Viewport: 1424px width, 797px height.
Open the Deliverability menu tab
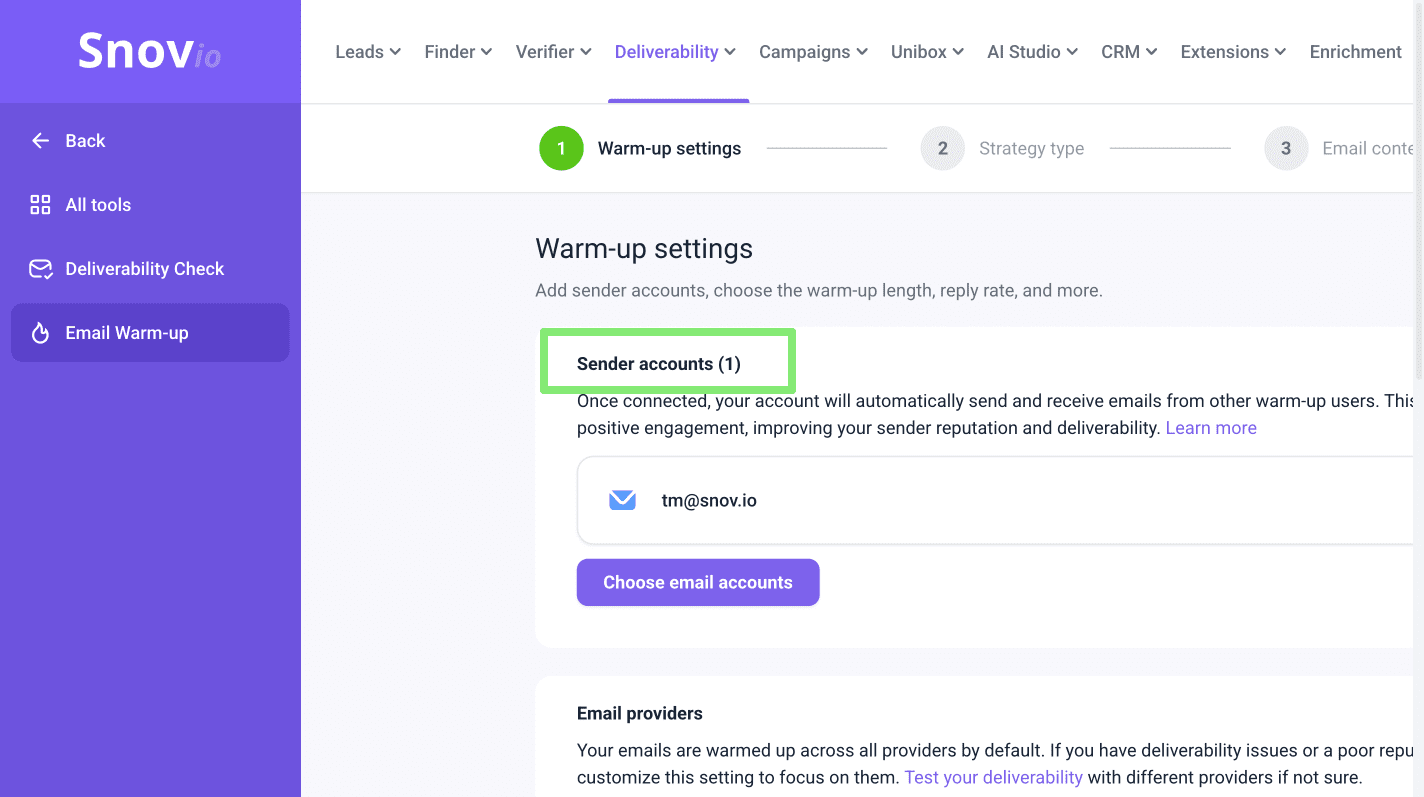tap(675, 52)
